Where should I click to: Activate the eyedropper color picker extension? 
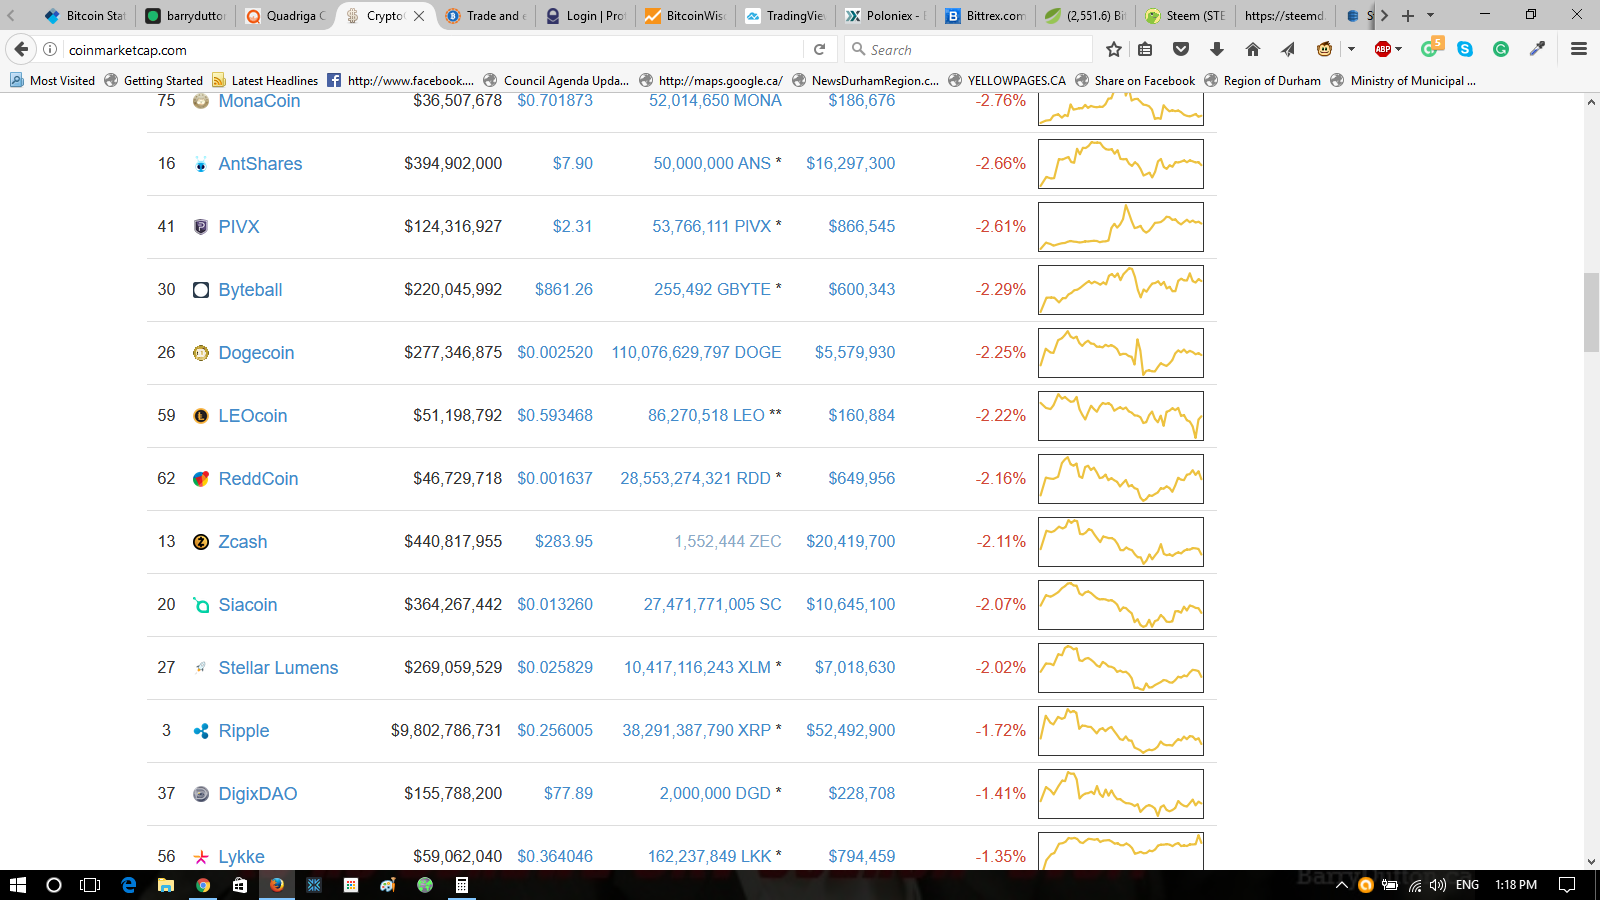pyautogui.click(x=1537, y=49)
